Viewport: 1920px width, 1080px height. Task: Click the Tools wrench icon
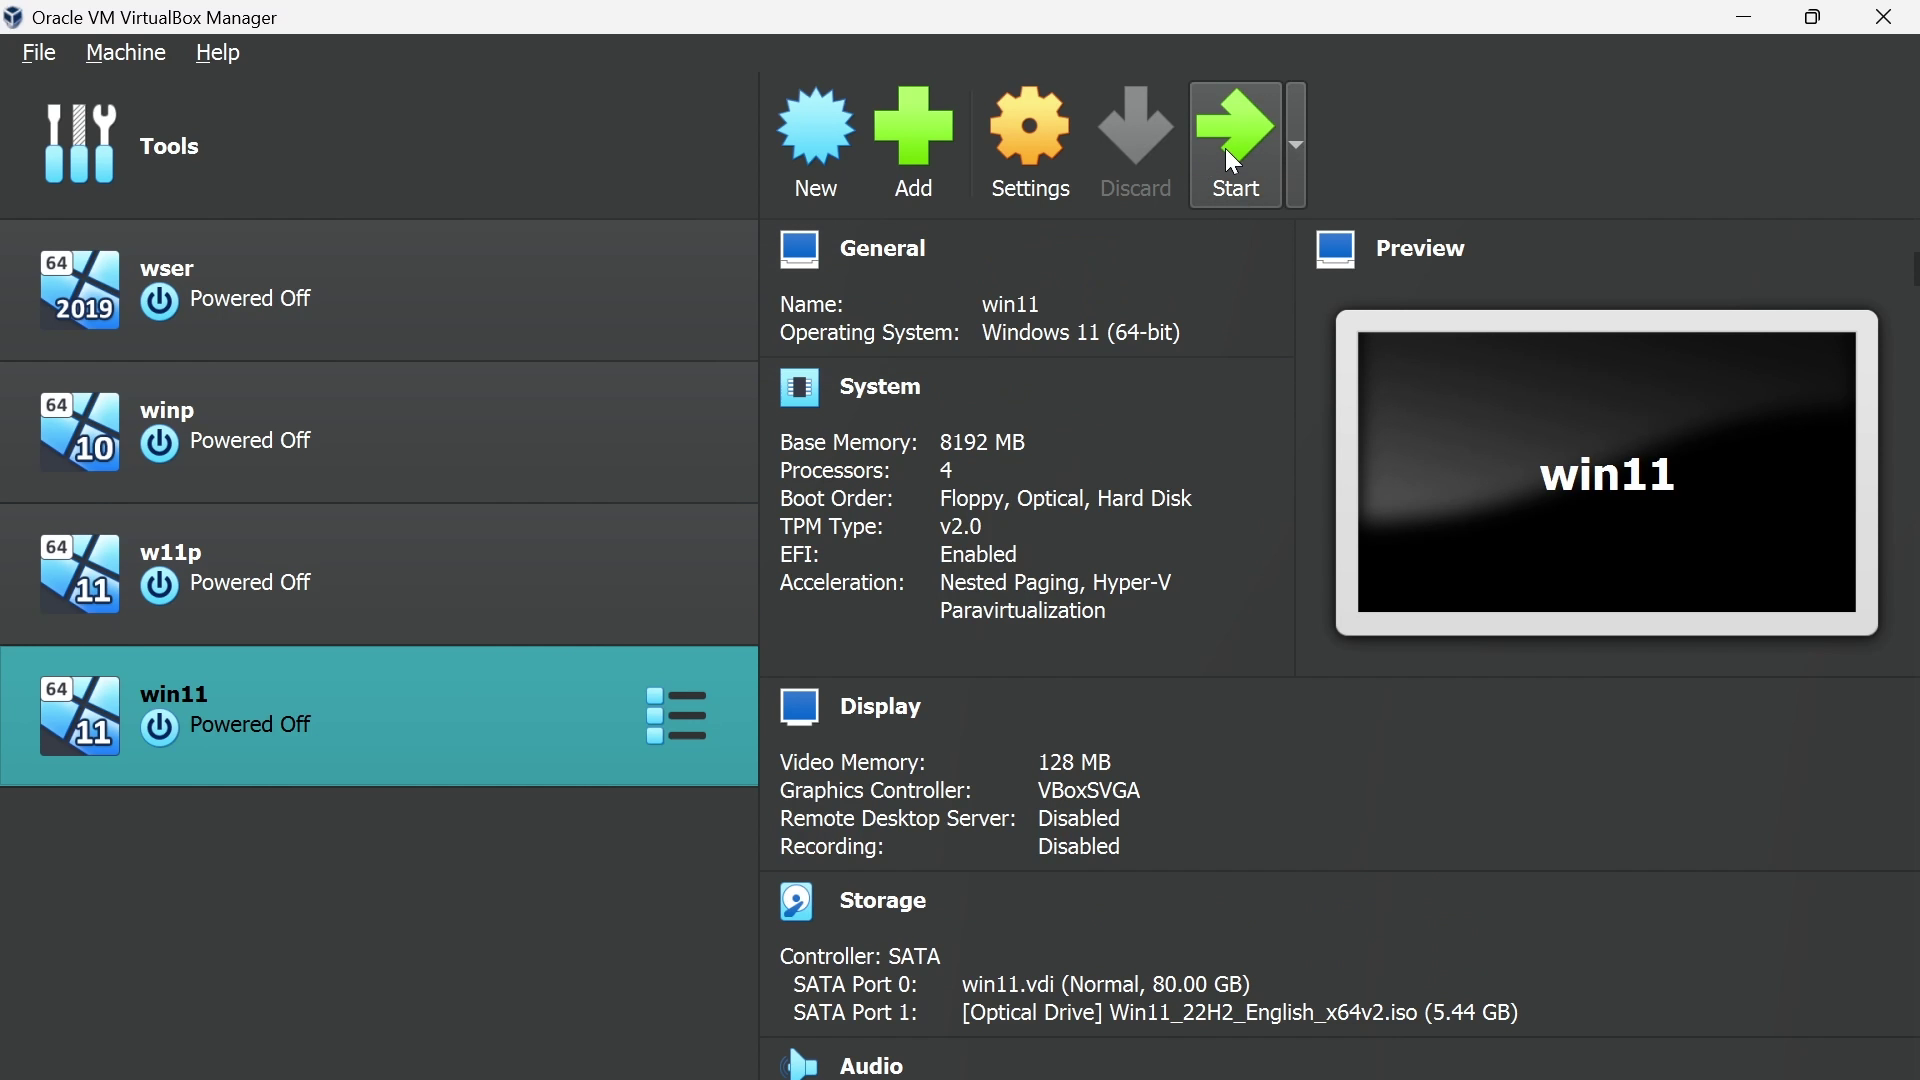[x=81, y=146]
